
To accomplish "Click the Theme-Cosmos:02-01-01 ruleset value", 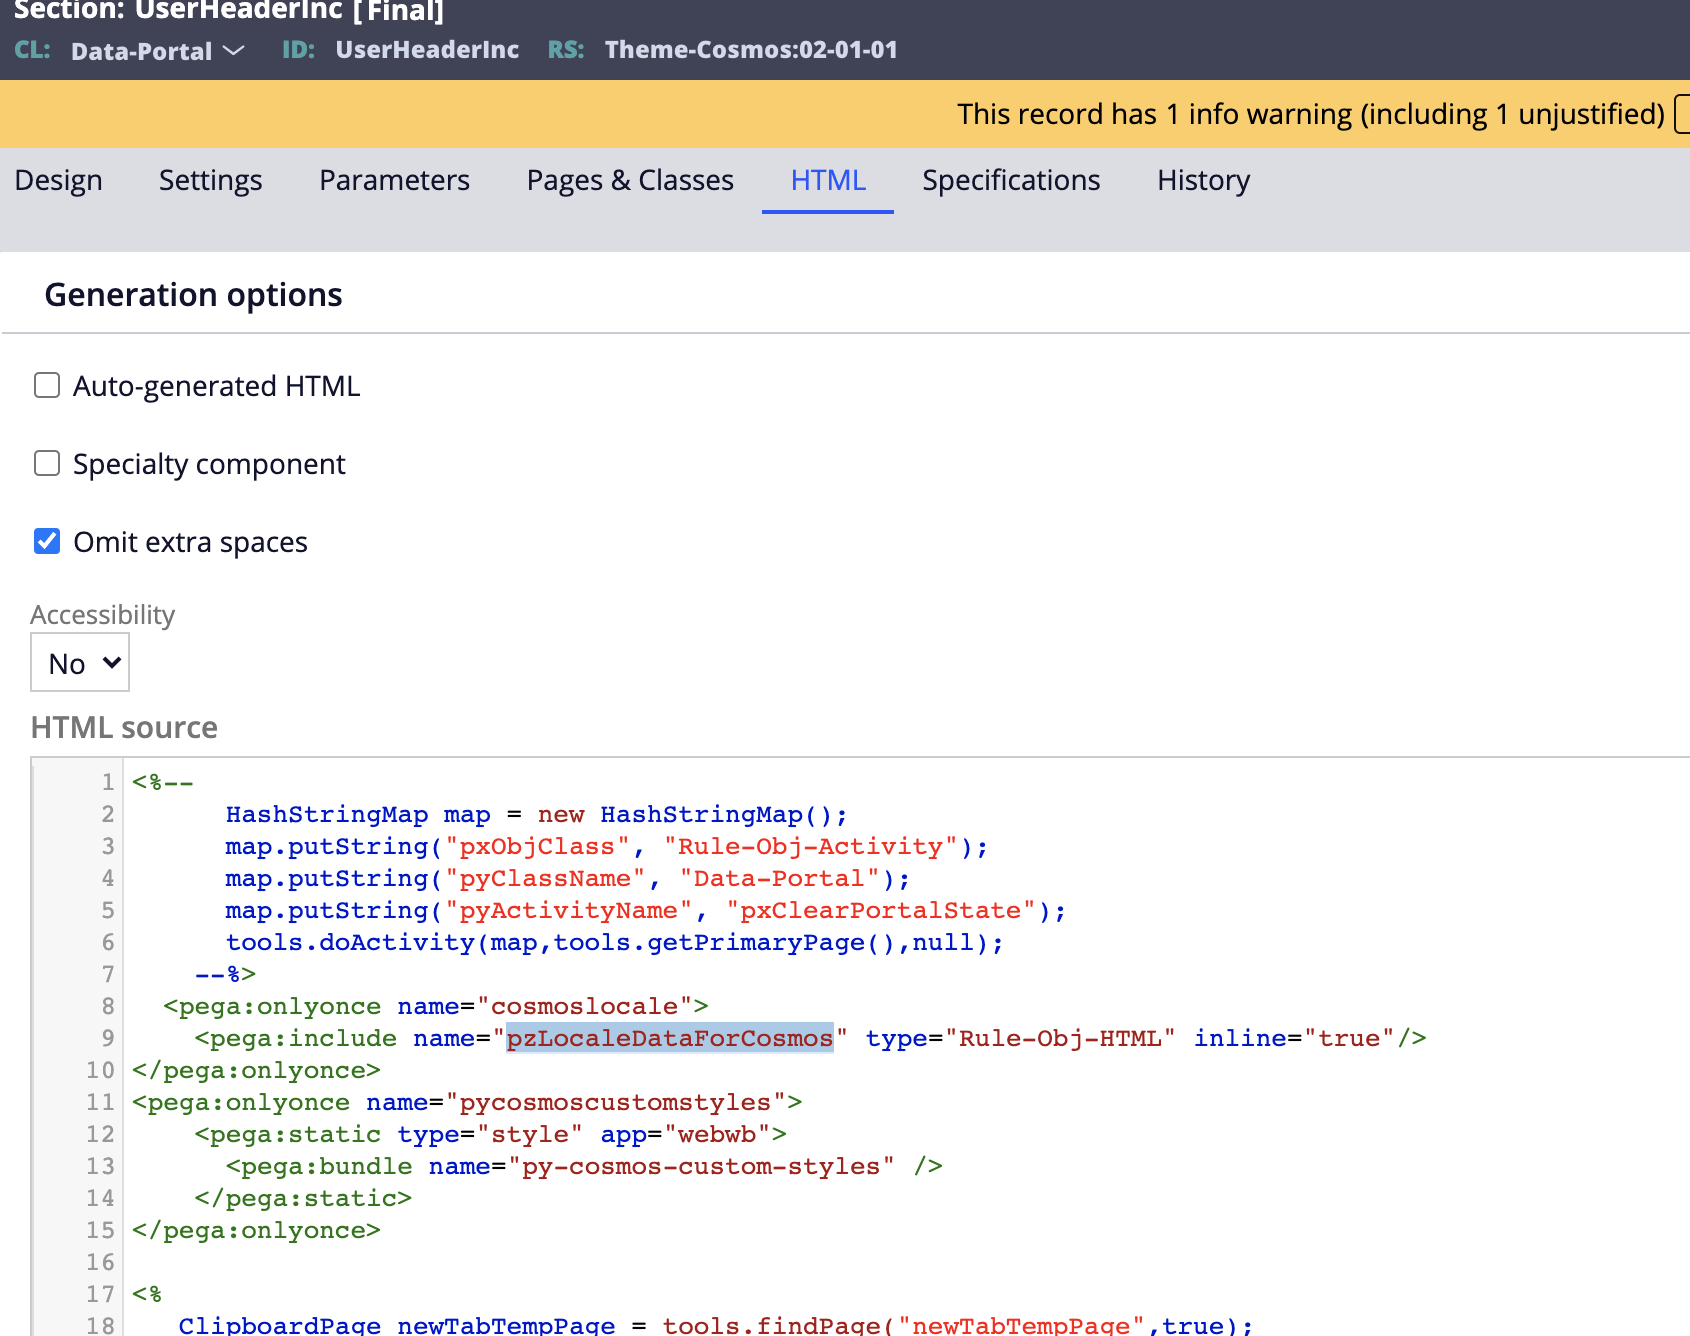I will 751,50.
